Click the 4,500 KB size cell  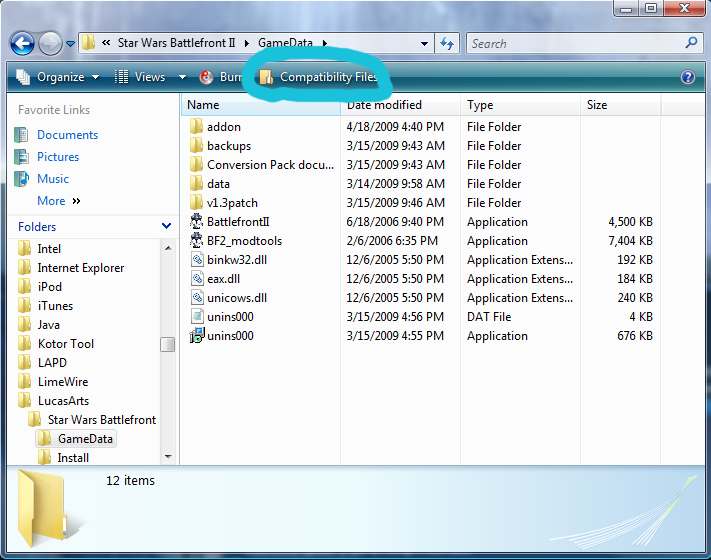(x=630, y=222)
